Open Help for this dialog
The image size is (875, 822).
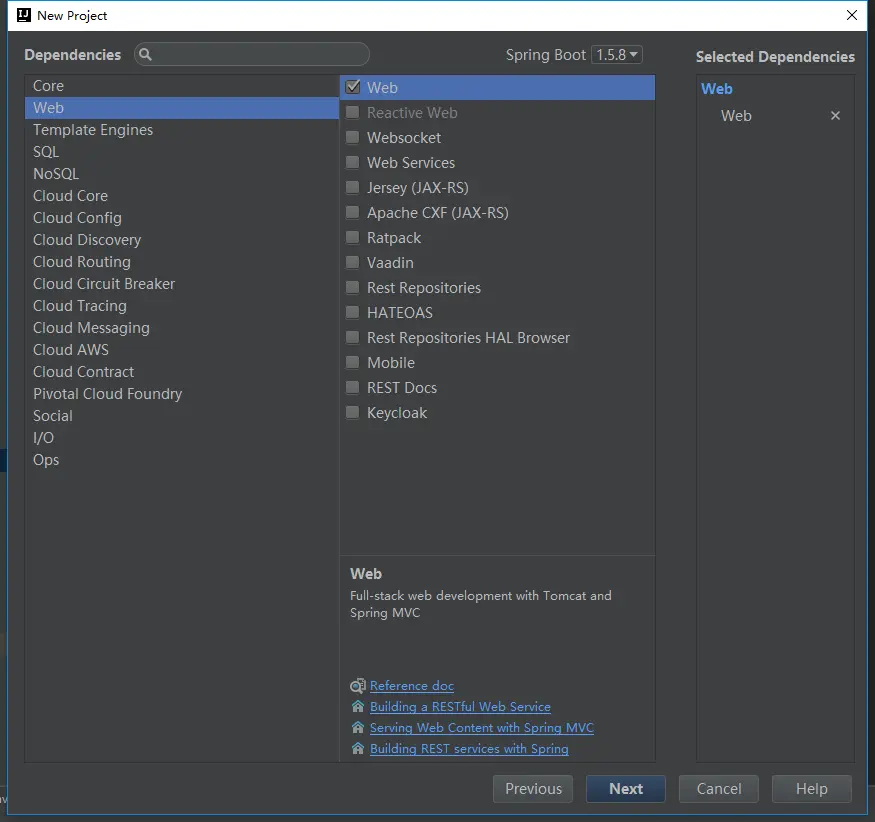811,789
